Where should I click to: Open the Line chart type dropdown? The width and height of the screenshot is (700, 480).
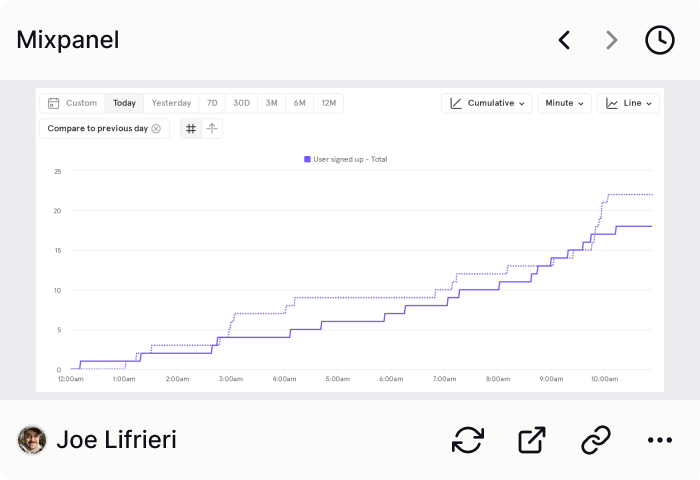[x=628, y=103]
